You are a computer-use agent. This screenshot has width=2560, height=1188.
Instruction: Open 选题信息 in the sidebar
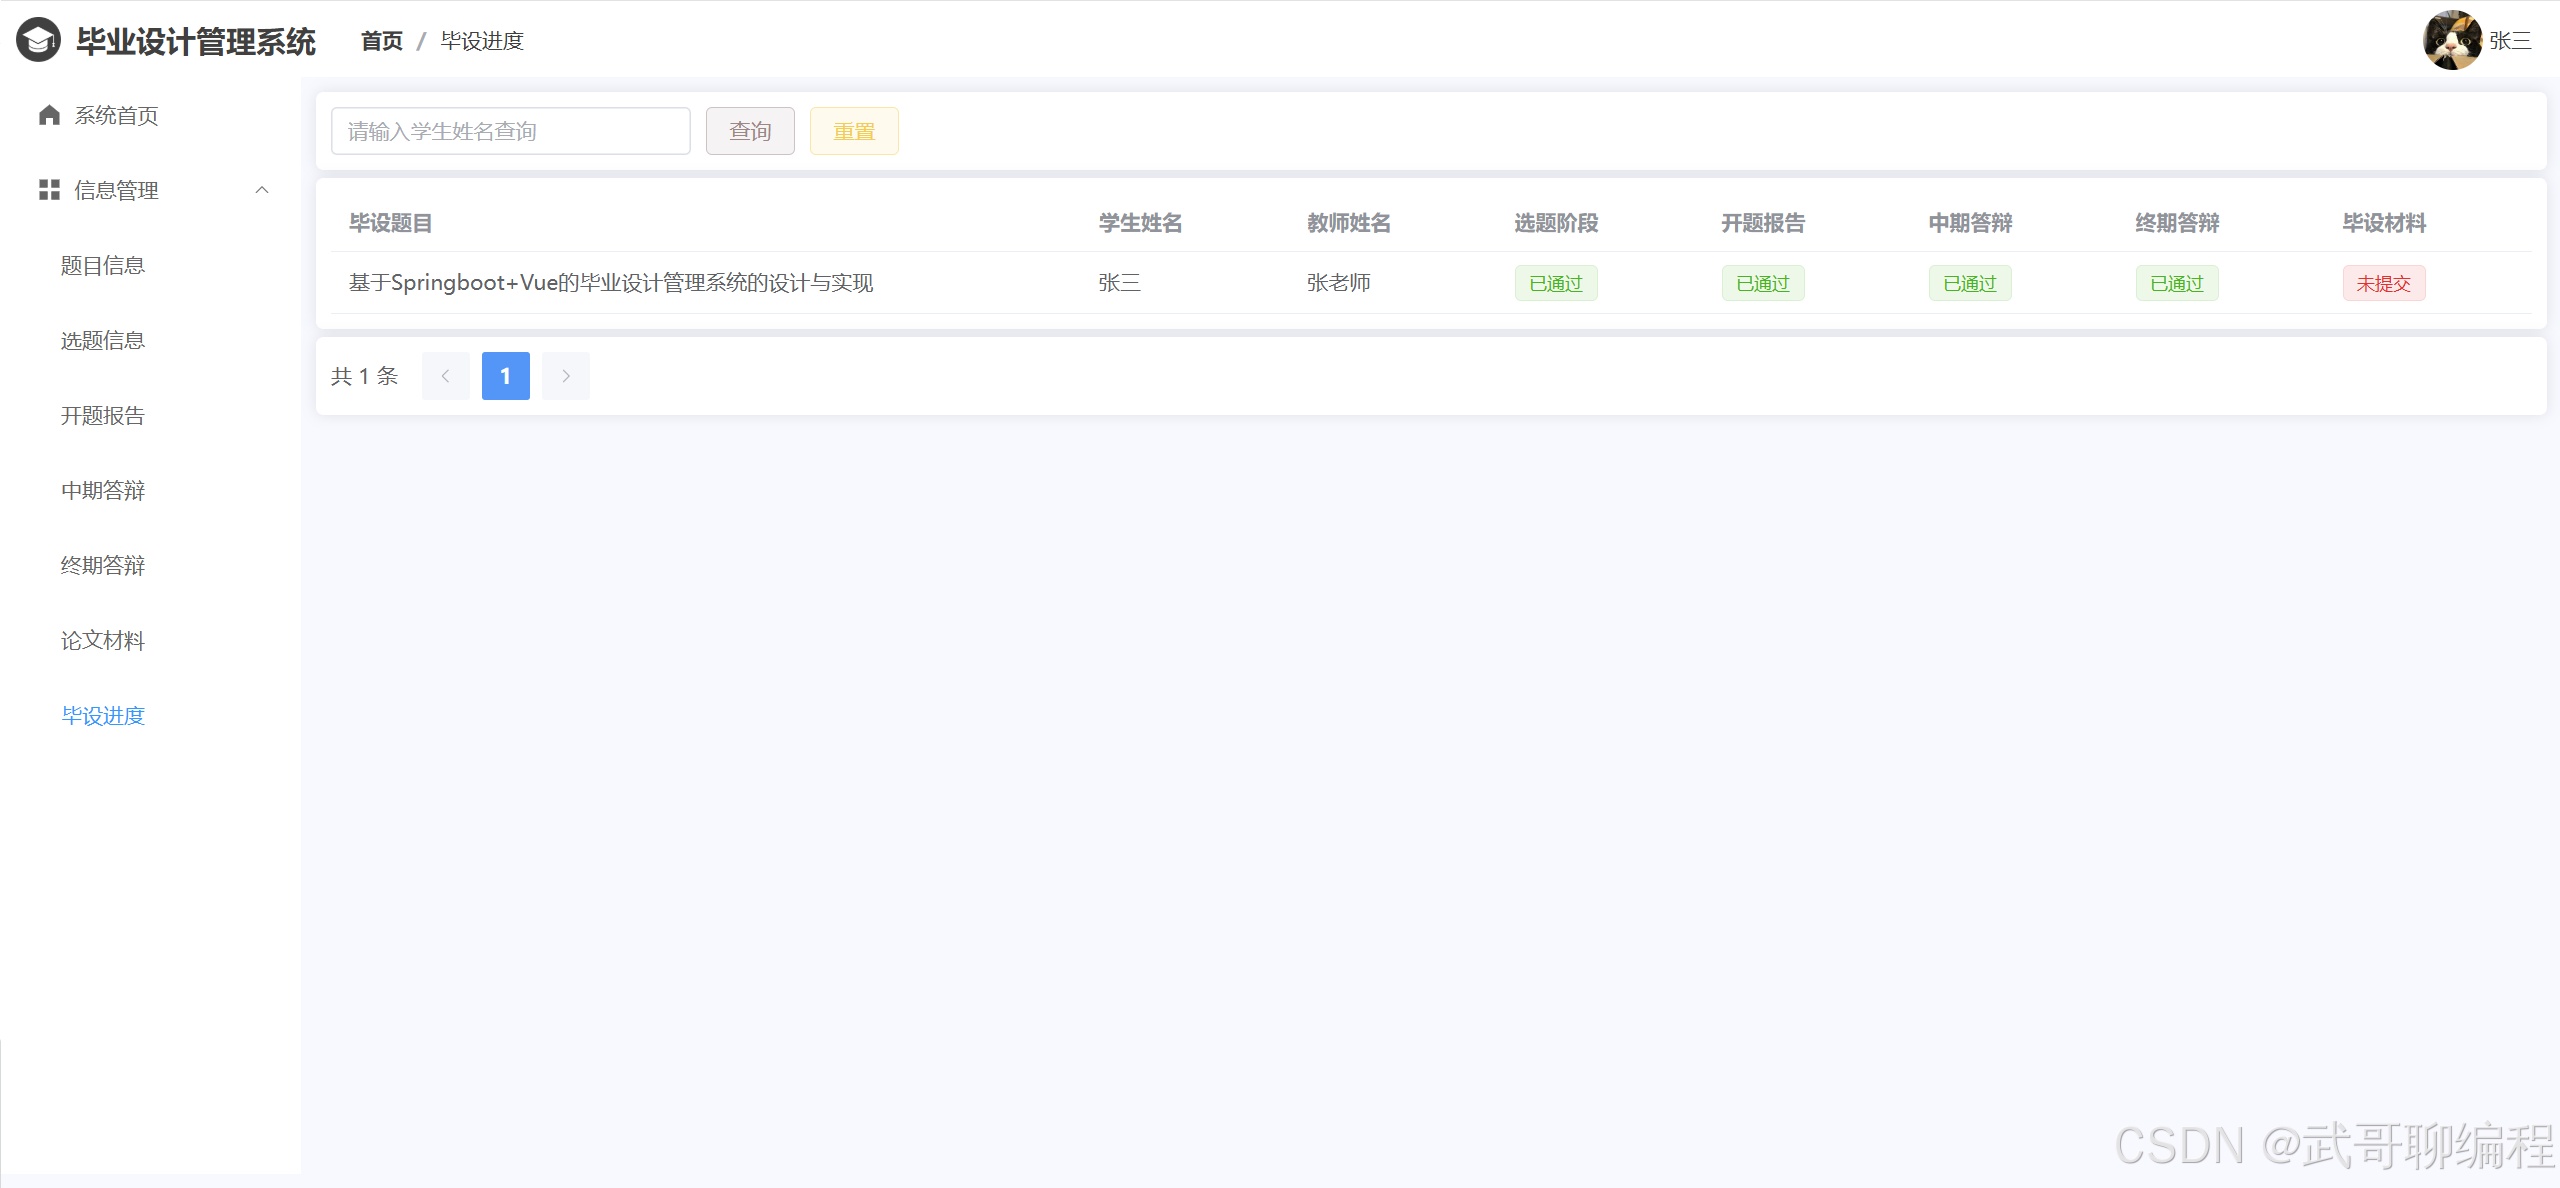tap(103, 340)
